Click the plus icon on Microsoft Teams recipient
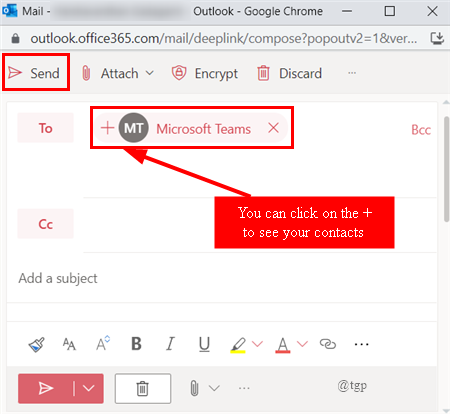The height and width of the screenshot is (414, 450). coord(107,128)
